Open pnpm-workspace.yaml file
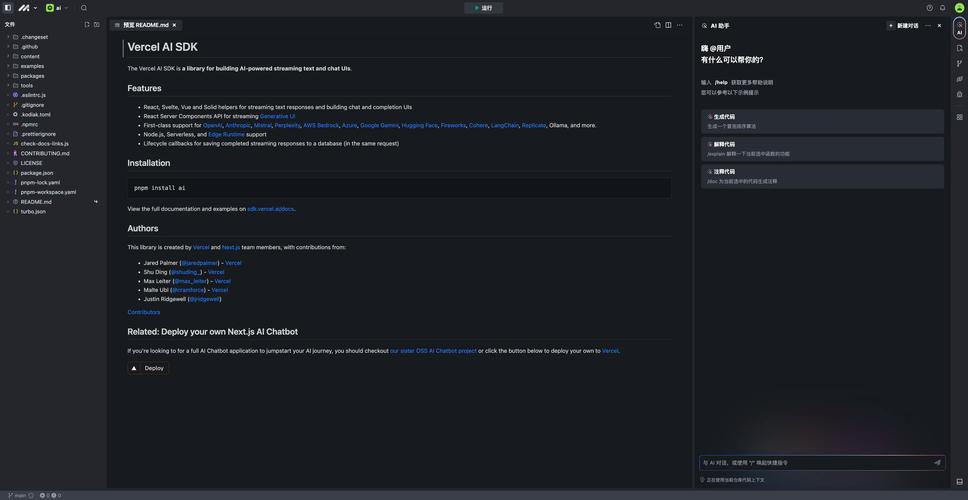This screenshot has width=968, height=500. click(53, 192)
